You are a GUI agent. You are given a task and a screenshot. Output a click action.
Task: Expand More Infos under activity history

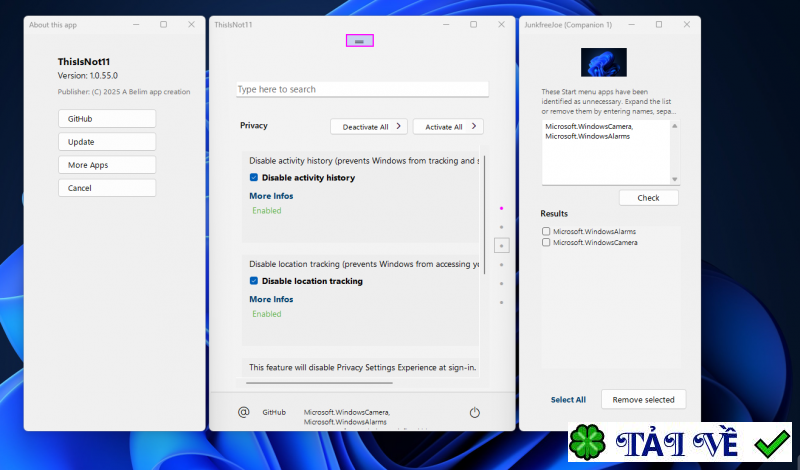click(x=271, y=196)
